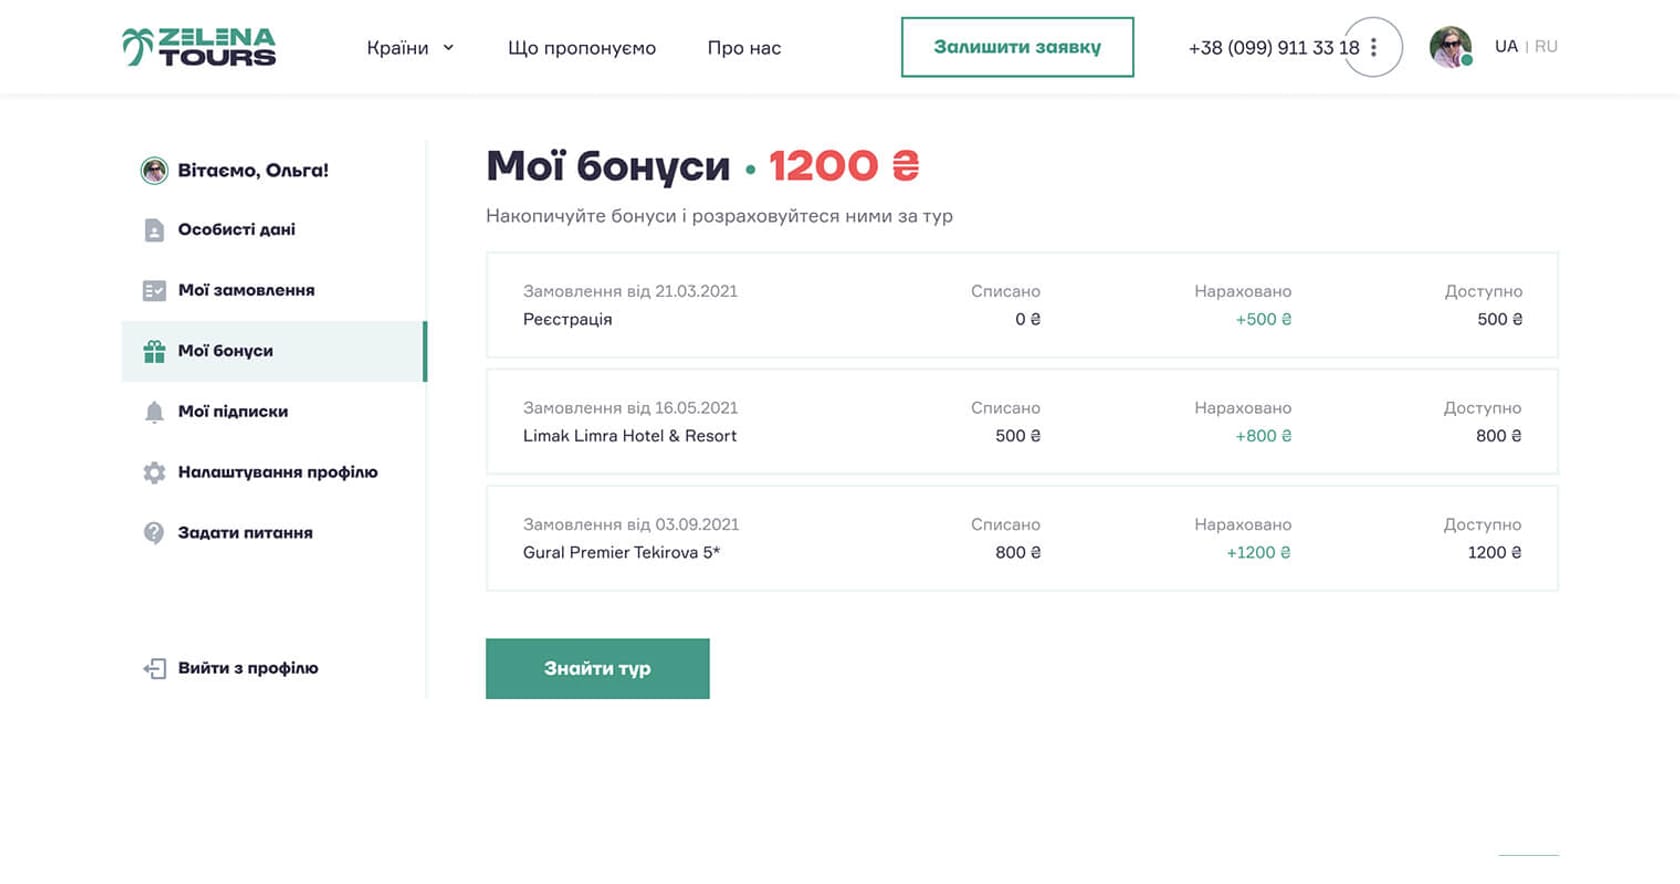This screenshot has width=1680, height=884.
Task: Click the Мої підписки bell icon
Action: (154, 412)
